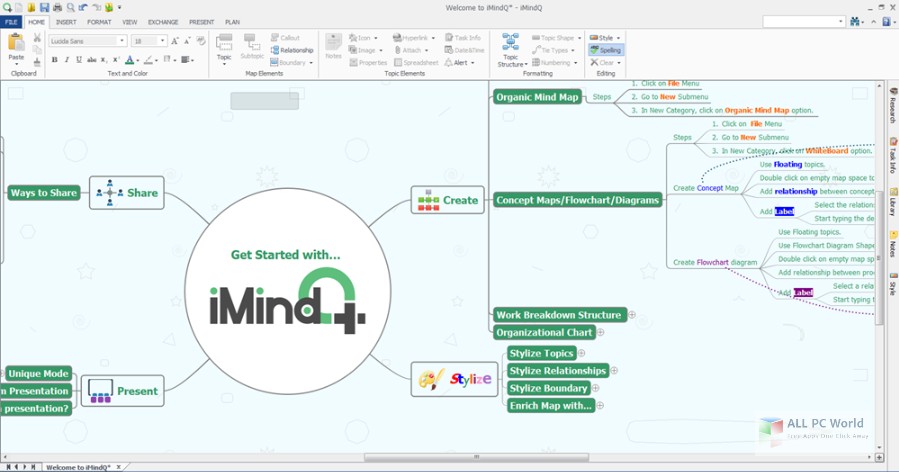899x472 pixels.
Task: Select the Share topic node
Action: pyautogui.click(x=127, y=193)
